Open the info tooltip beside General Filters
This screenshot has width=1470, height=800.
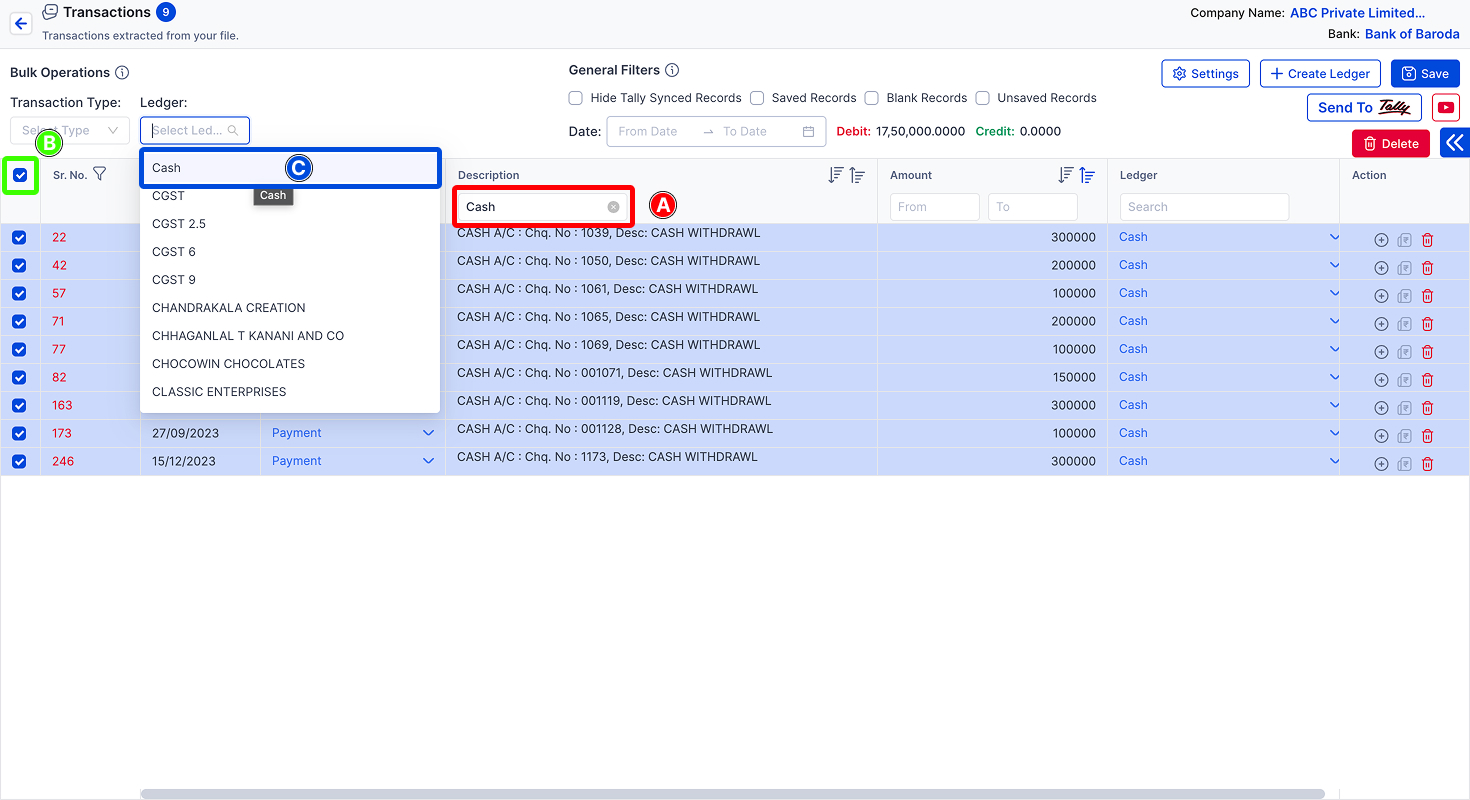click(672, 71)
